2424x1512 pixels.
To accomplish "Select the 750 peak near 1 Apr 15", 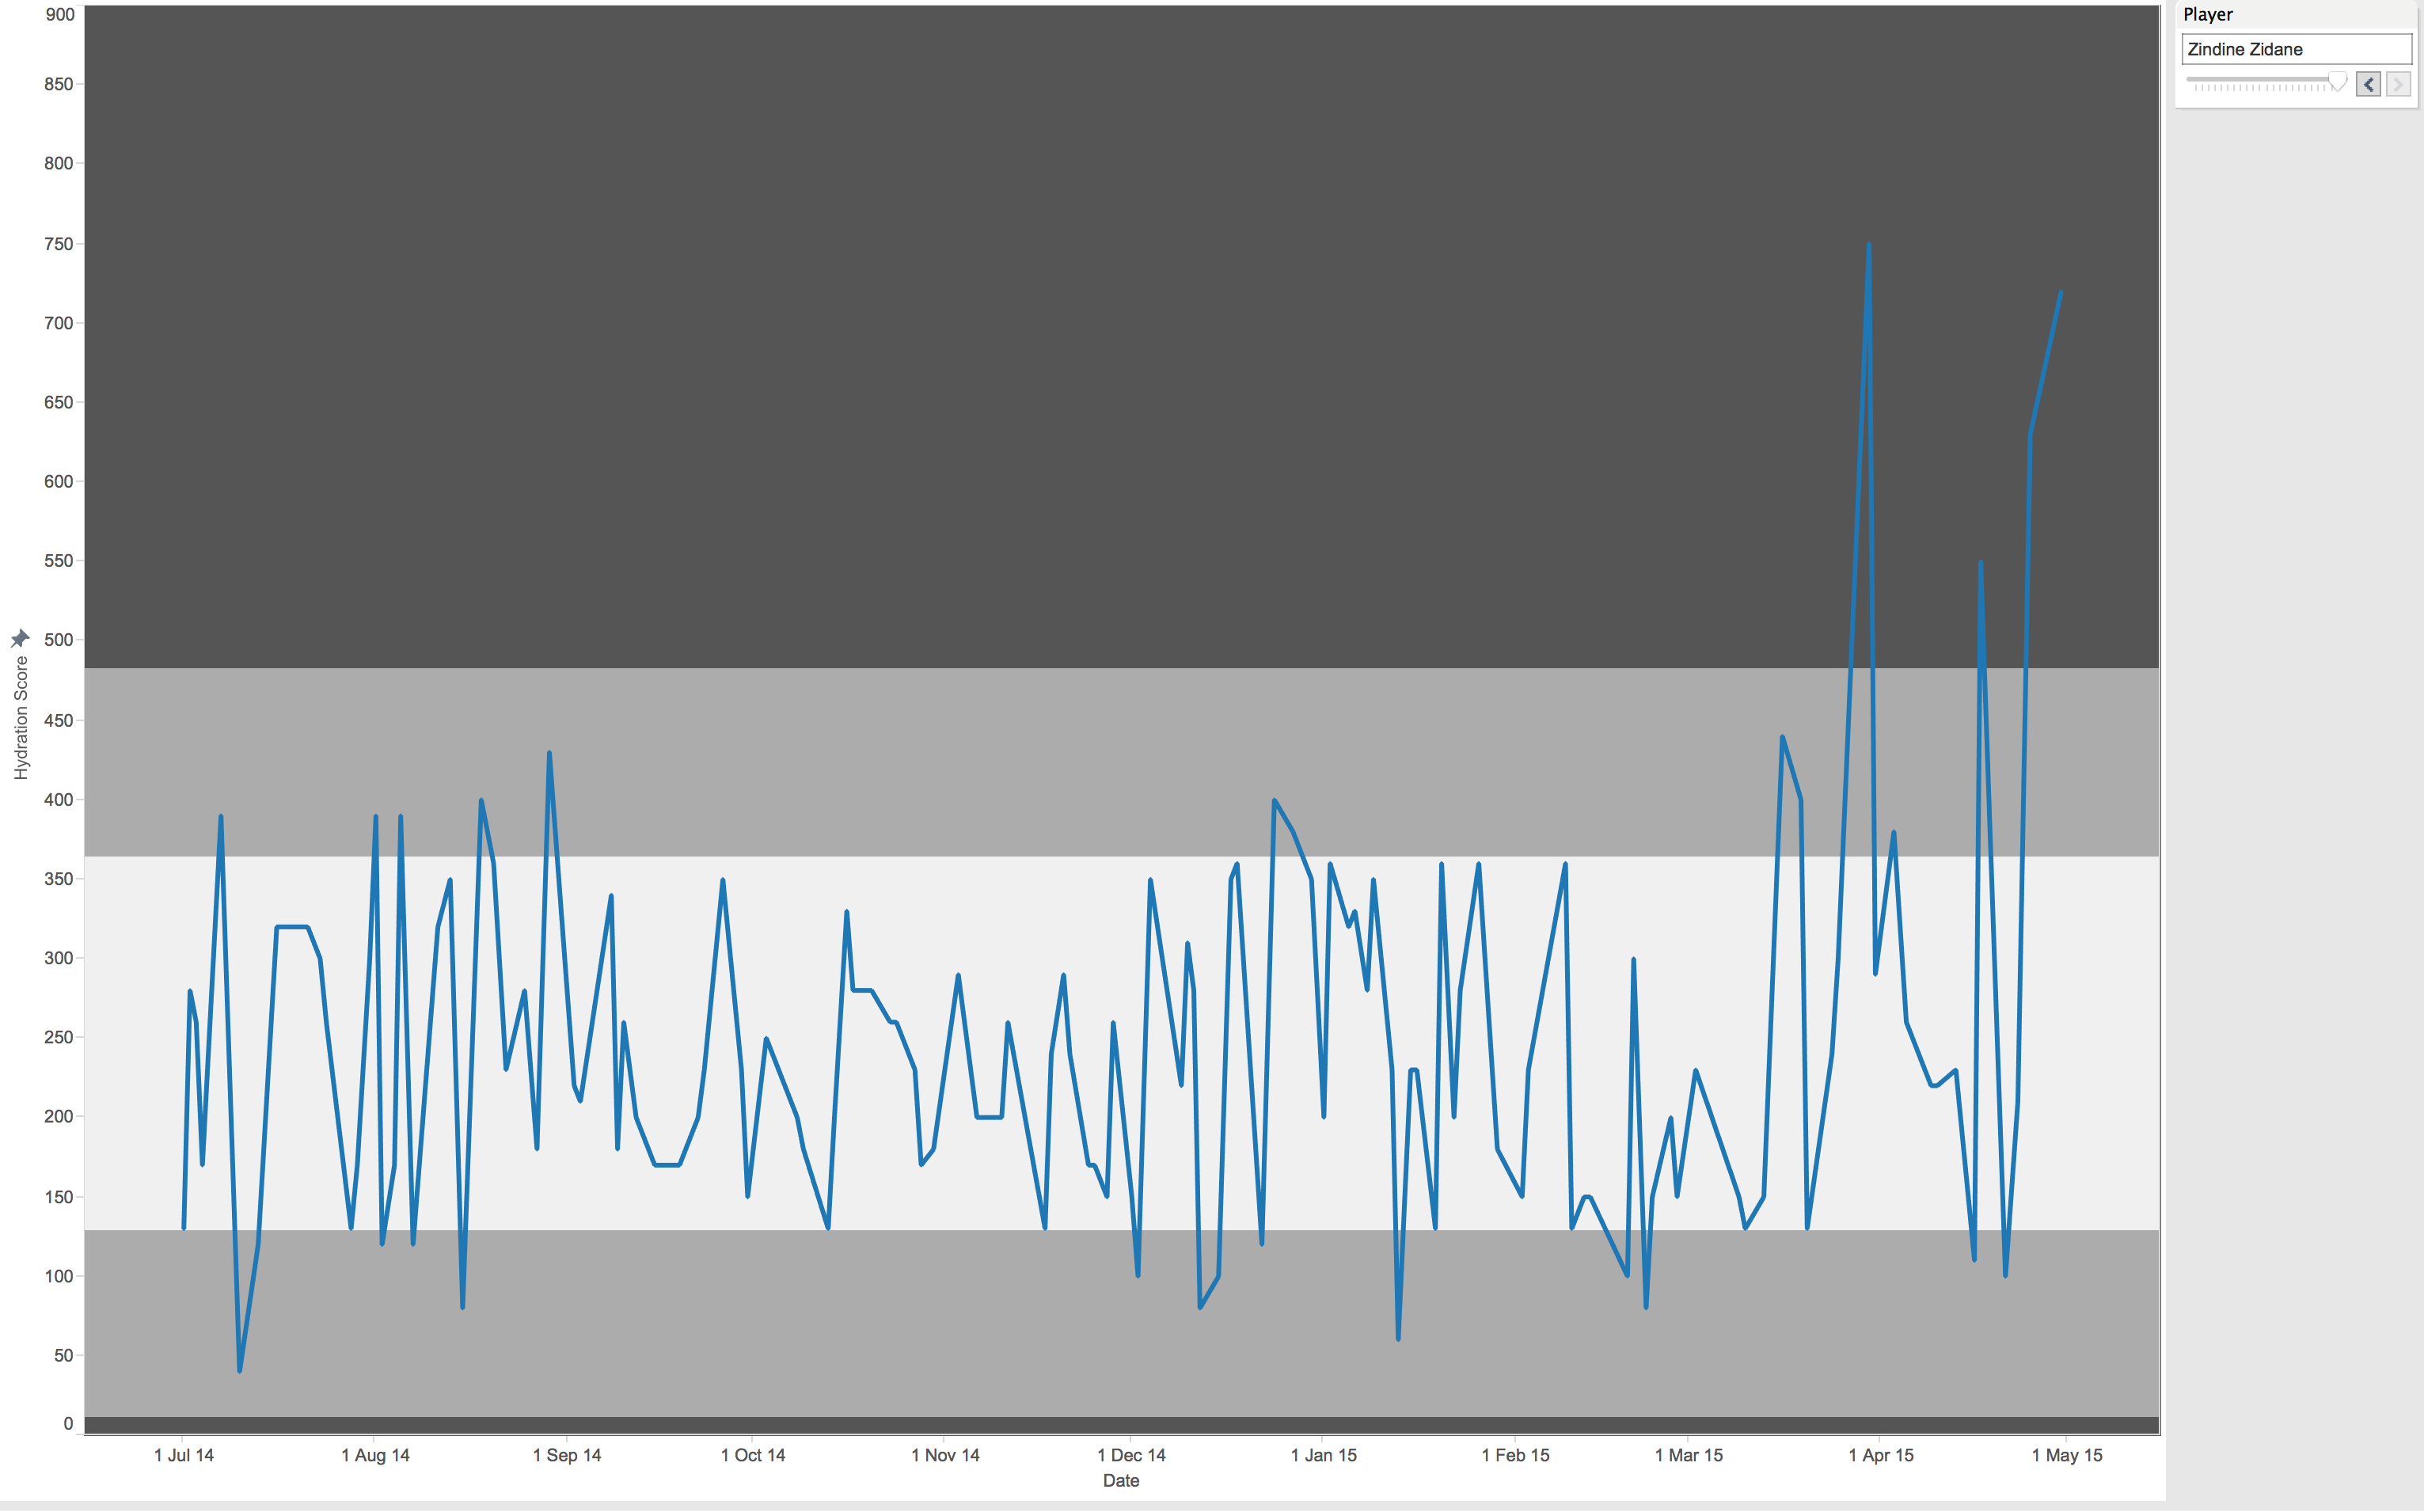I will pyautogui.click(x=1868, y=244).
